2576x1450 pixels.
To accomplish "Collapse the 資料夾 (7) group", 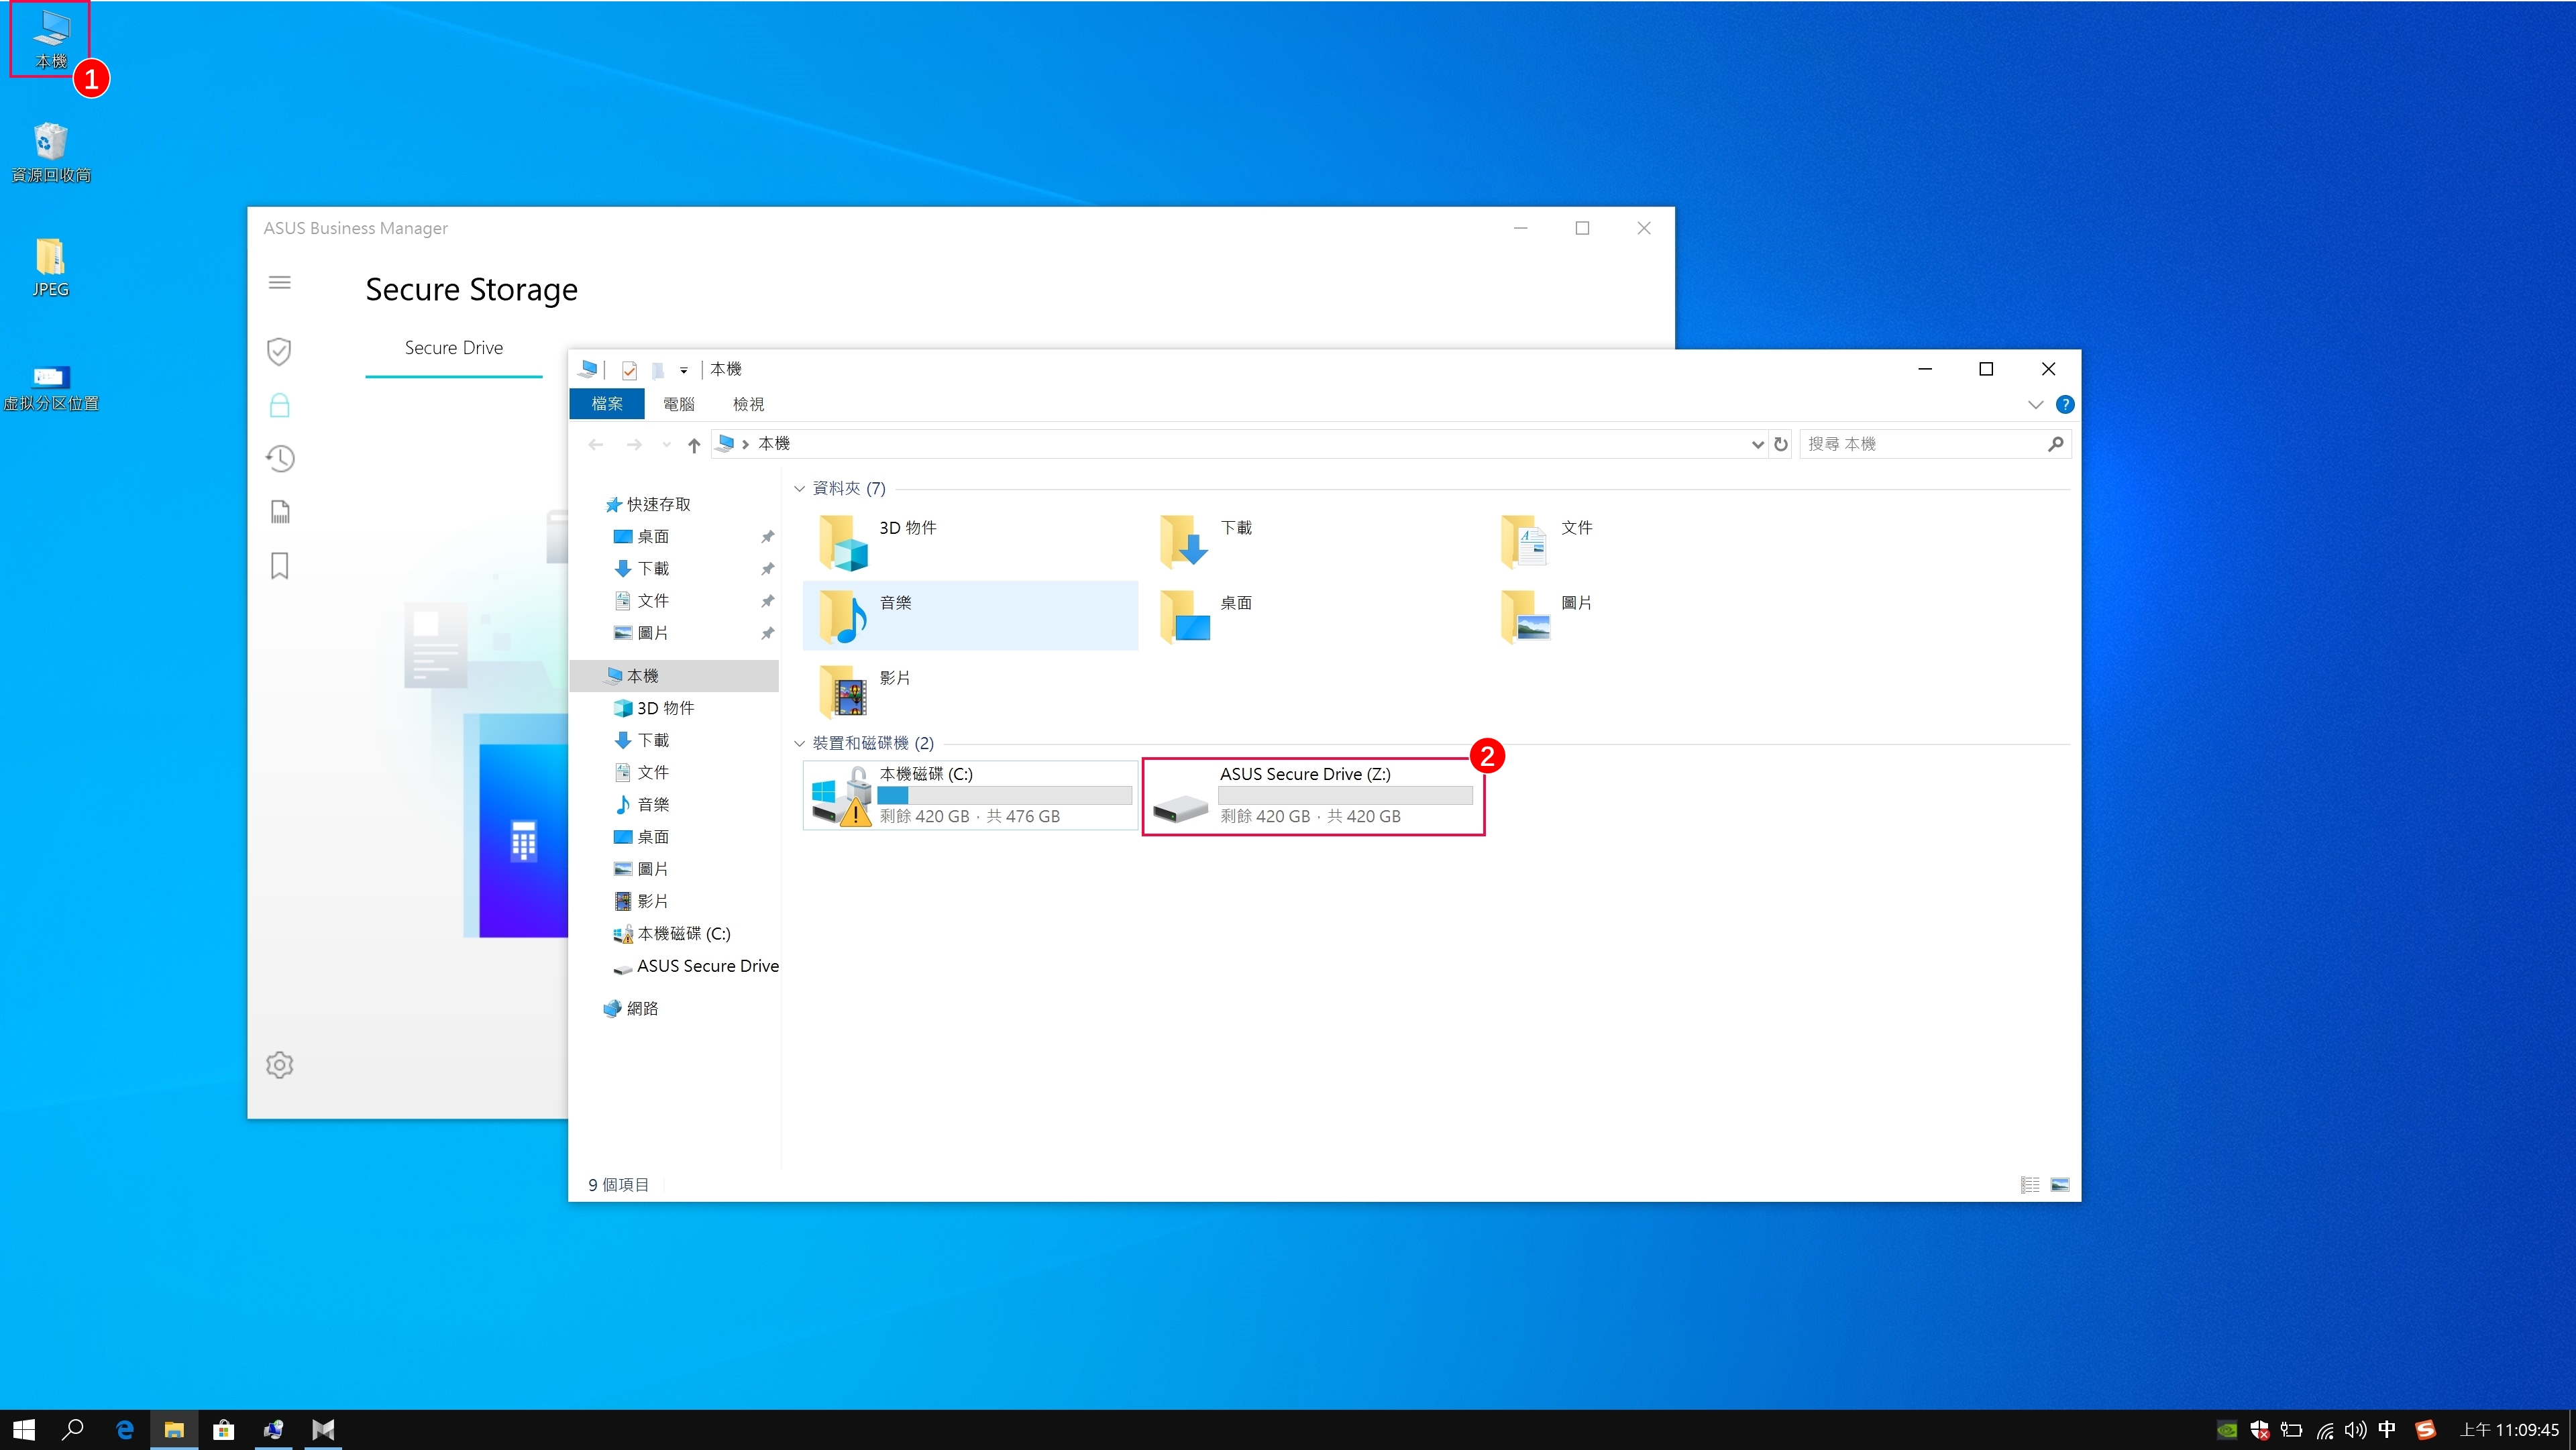I will pyautogui.click(x=799, y=489).
